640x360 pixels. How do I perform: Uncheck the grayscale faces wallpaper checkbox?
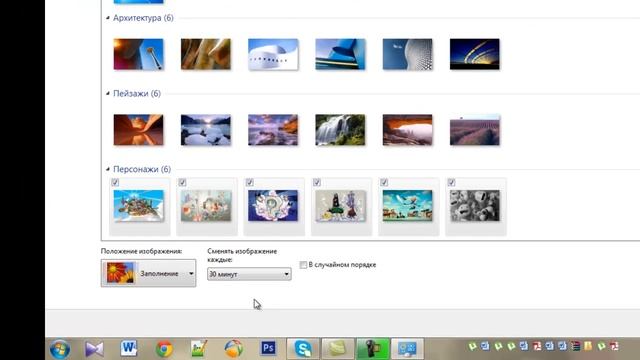tap(451, 182)
